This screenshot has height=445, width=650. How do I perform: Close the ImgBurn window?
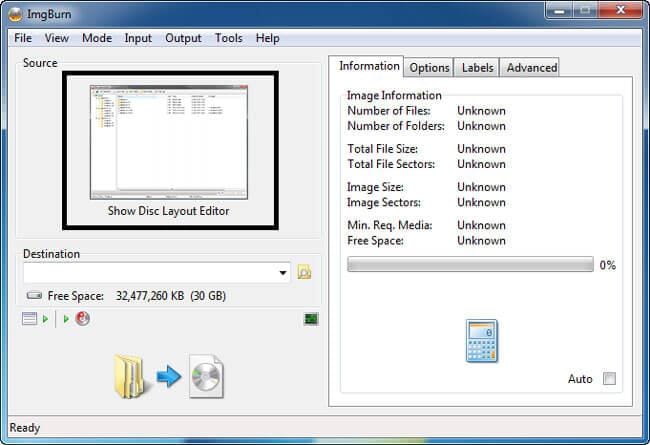click(621, 10)
